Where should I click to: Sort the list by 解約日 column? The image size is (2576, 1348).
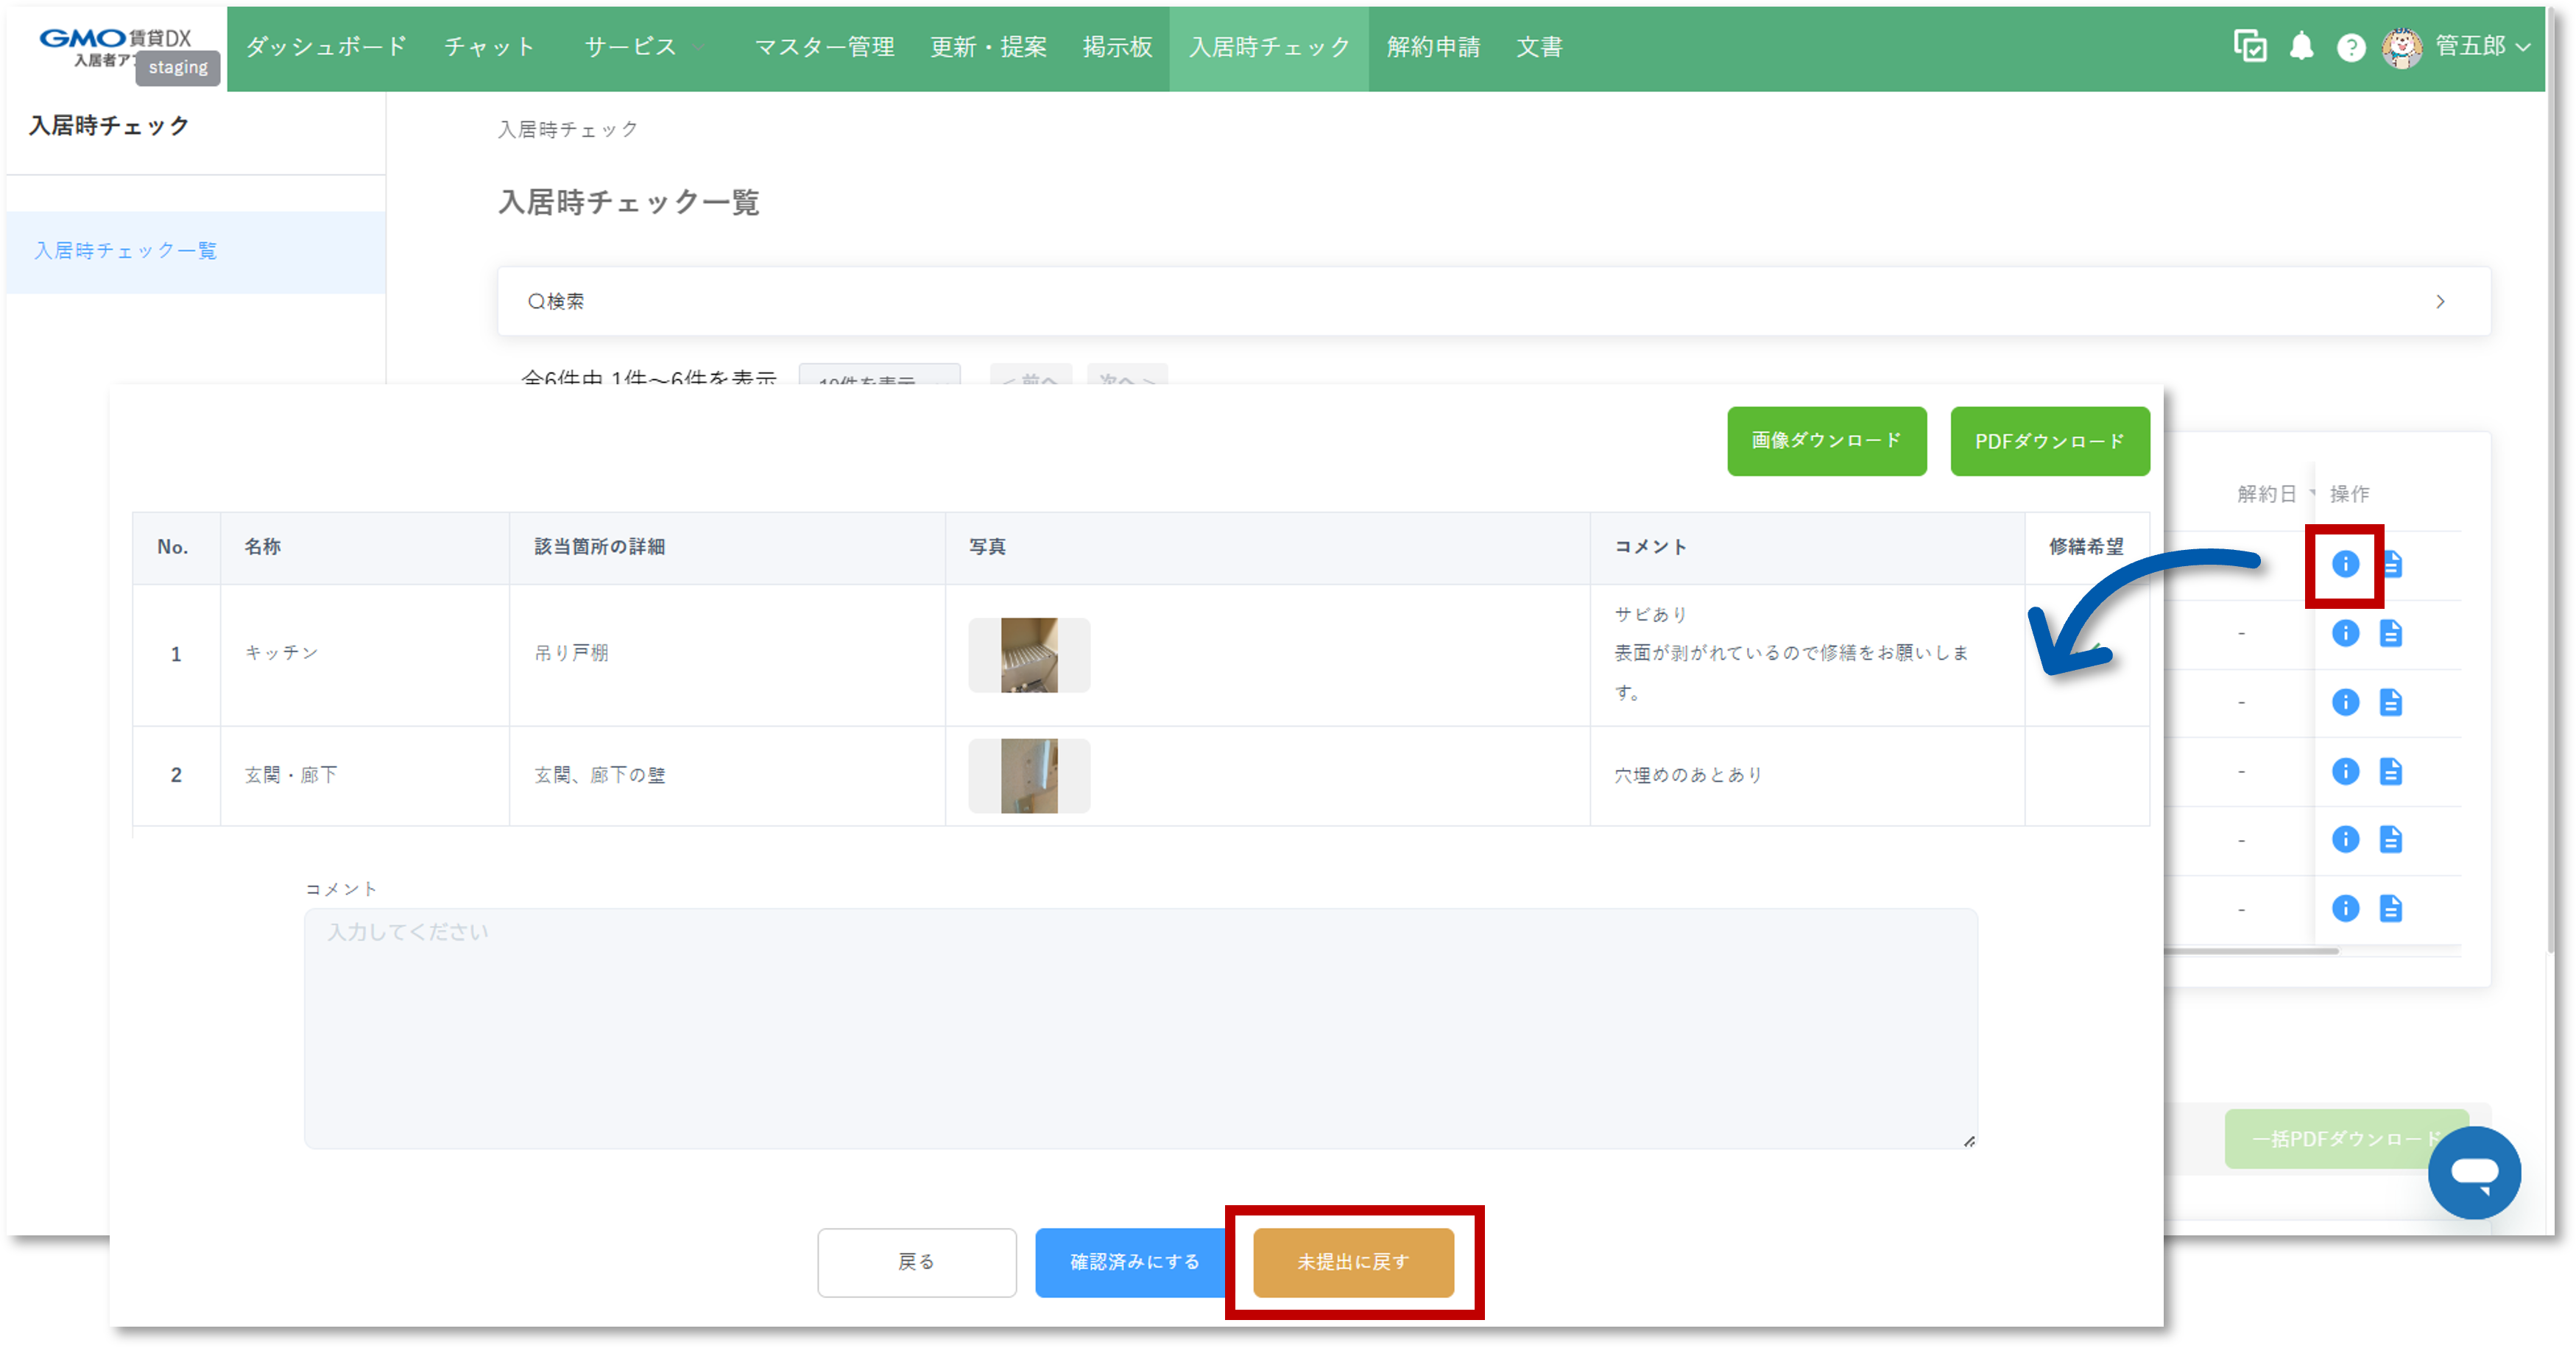[2266, 493]
